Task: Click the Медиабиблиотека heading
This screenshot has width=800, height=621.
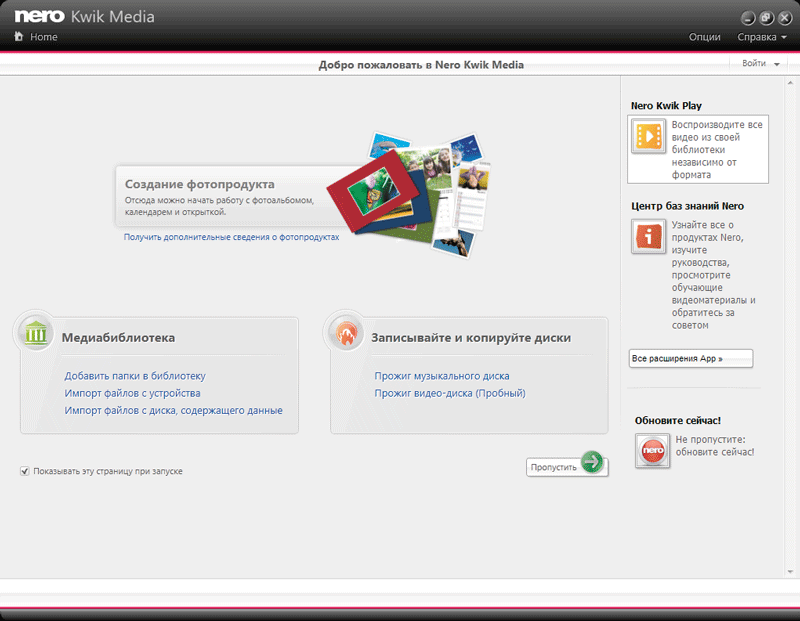Action: pyautogui.click(x=118, y=338)
